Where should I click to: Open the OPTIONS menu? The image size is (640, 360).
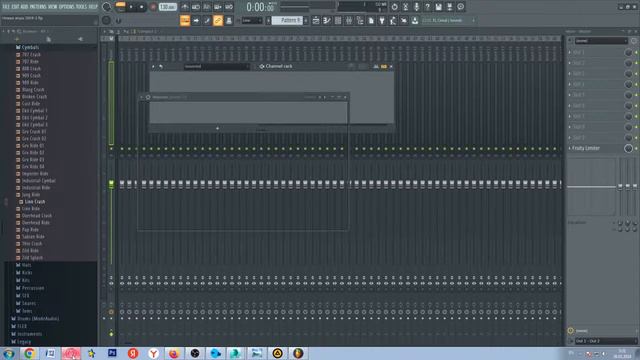click(x=67, y=7)
